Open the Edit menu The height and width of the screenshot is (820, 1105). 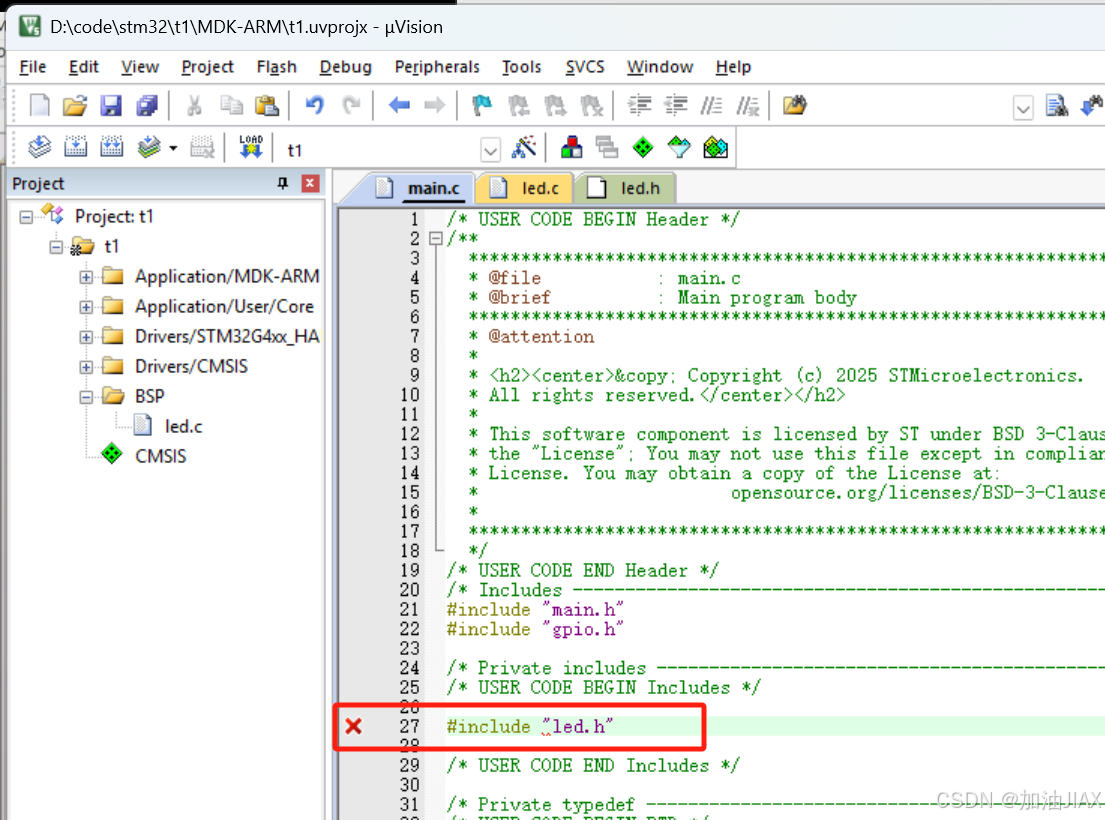(x=83, y=67)
